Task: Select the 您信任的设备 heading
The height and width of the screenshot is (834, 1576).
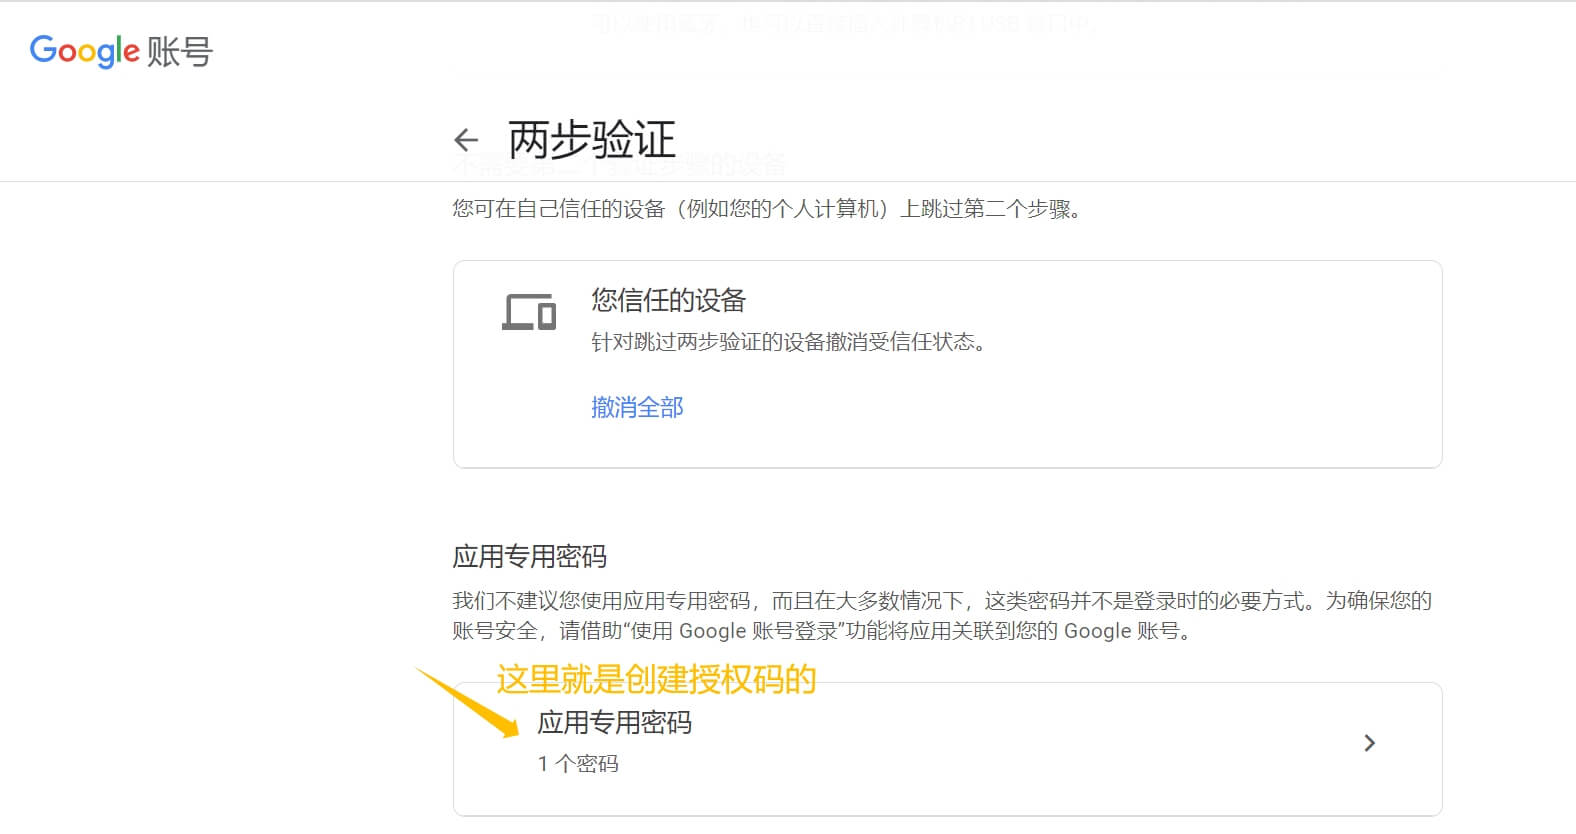Action: [669, 300]
